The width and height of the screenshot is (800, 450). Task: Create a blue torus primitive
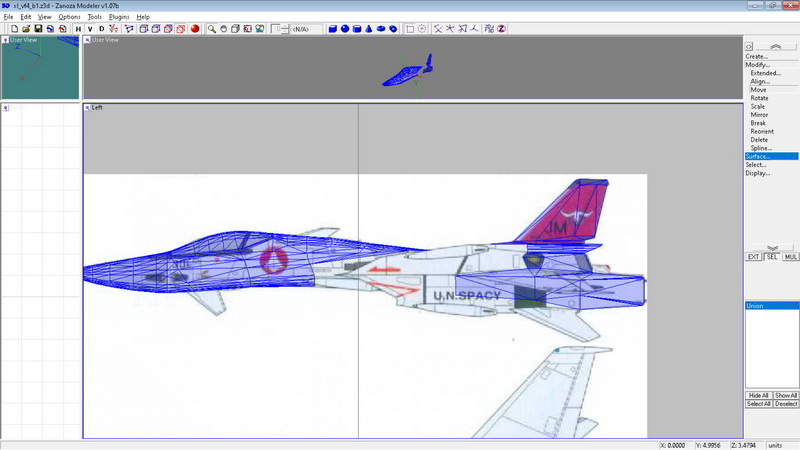click(x=381, y=29)
